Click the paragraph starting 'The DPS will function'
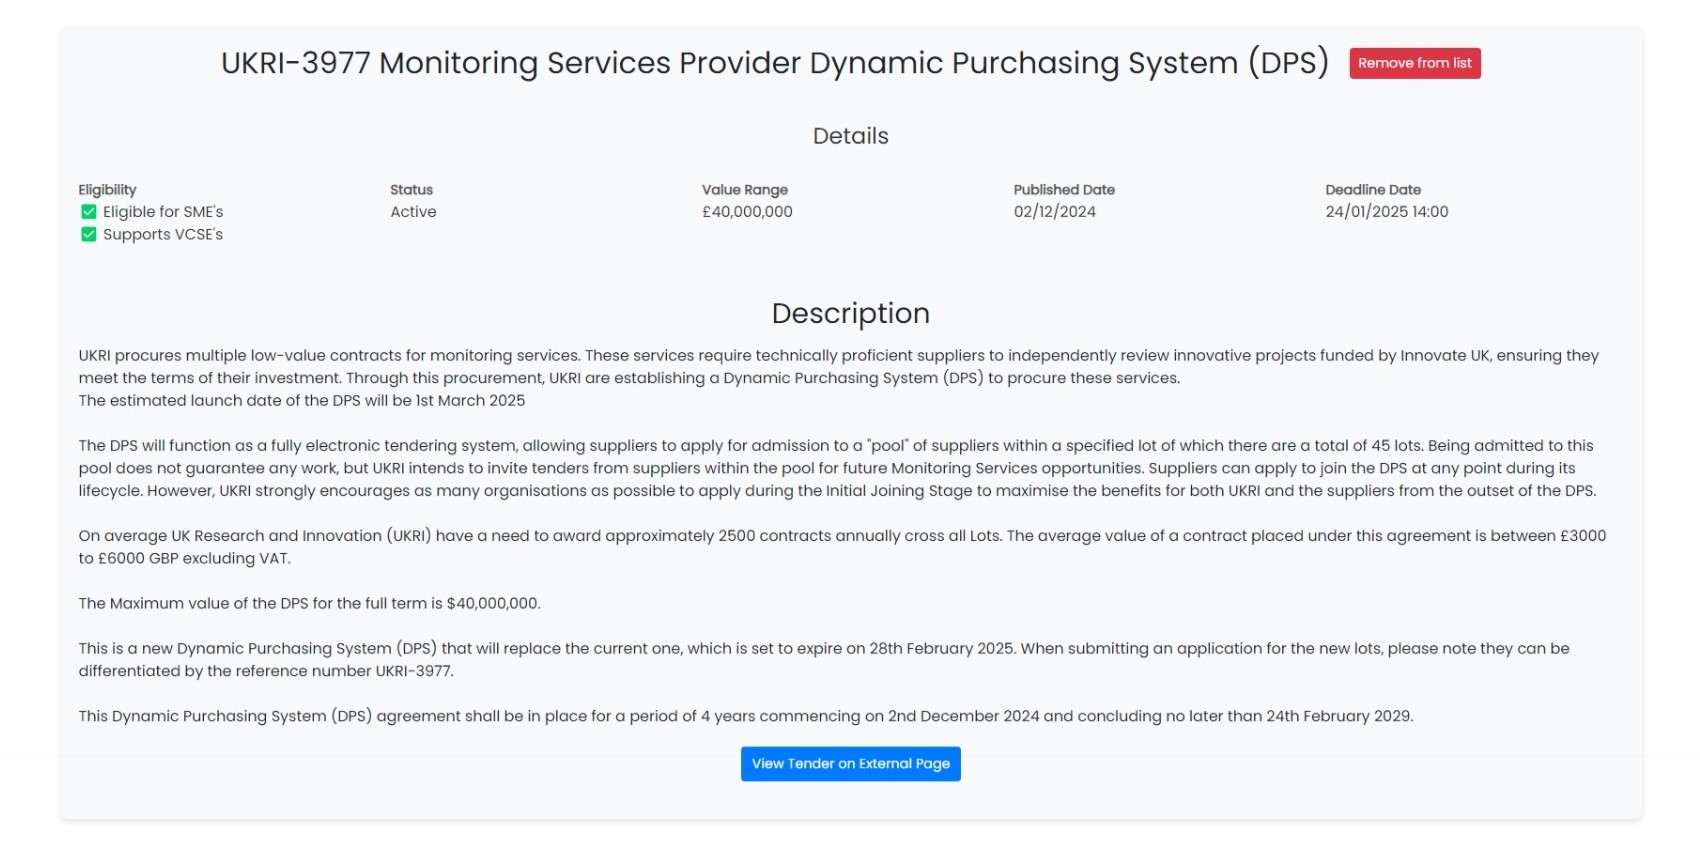The image size is (1700, 850). click(x=838, y=468)
